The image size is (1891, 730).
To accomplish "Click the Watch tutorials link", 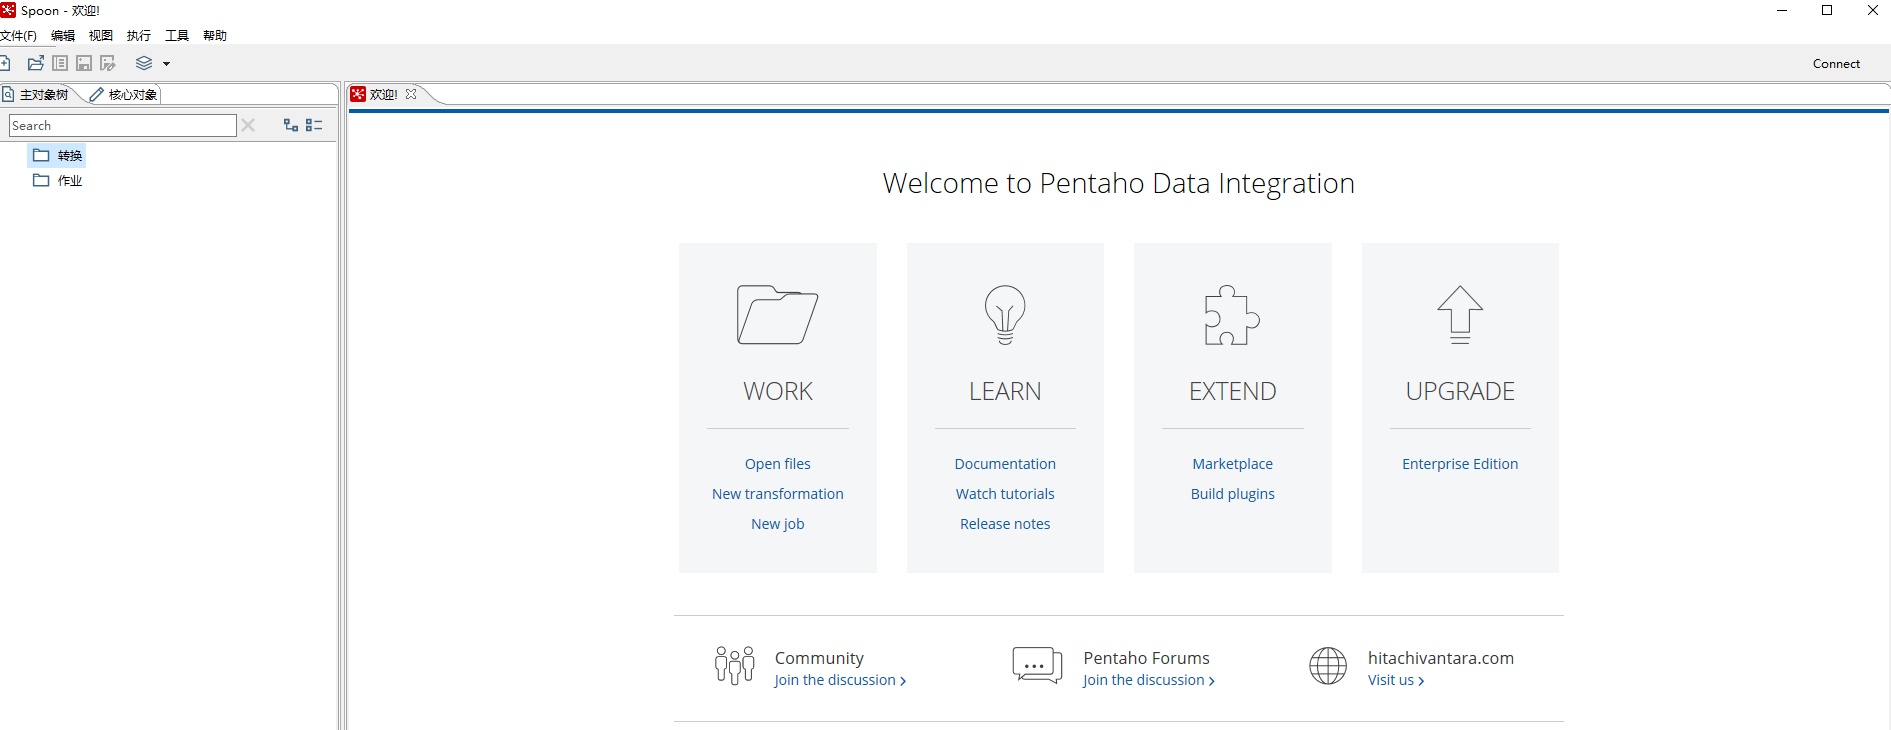I will point(1005,494).
